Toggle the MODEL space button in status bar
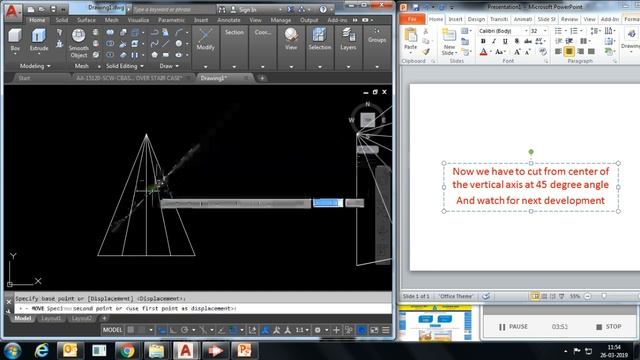640x360 pixels. pos(112,330)
